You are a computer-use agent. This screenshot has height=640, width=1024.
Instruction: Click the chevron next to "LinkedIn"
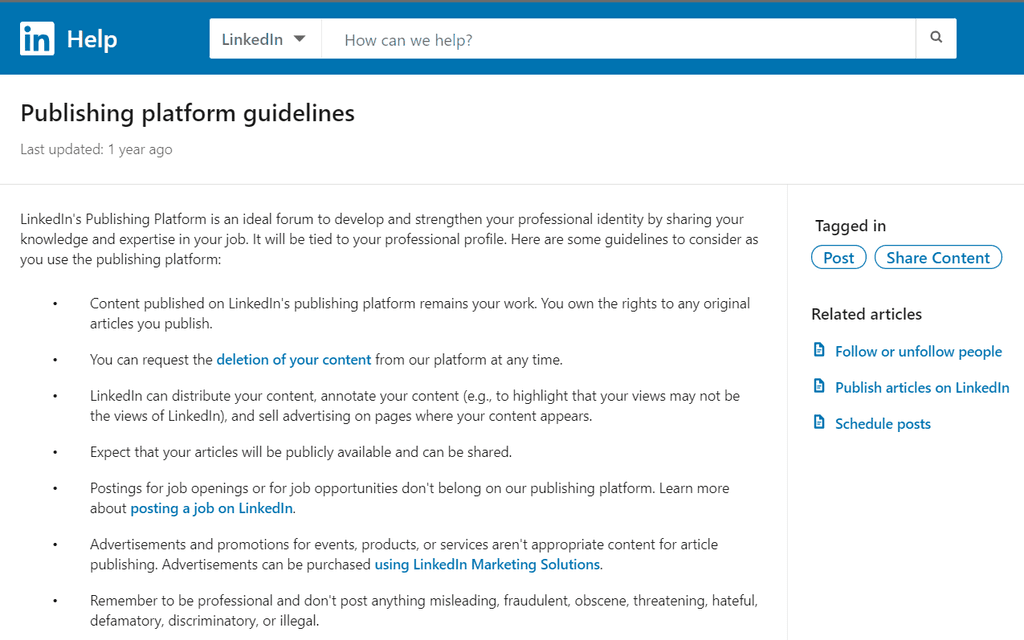pos(299,37)
